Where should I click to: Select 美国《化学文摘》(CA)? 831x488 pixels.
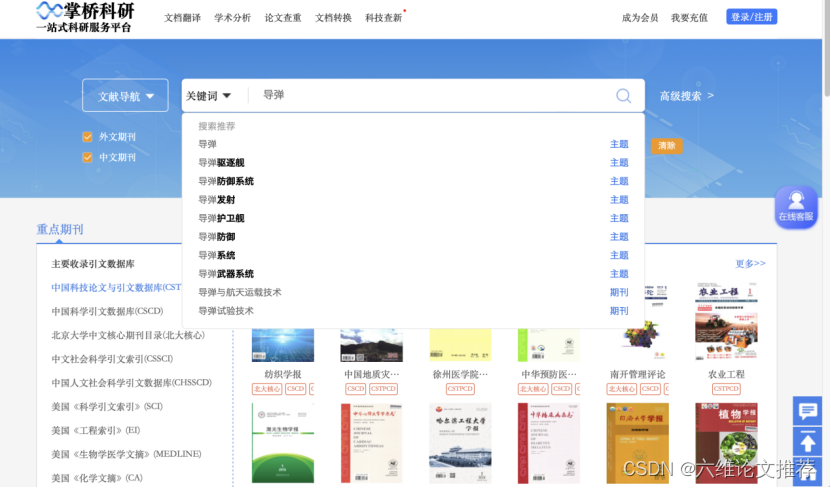[x=96, y=478]
